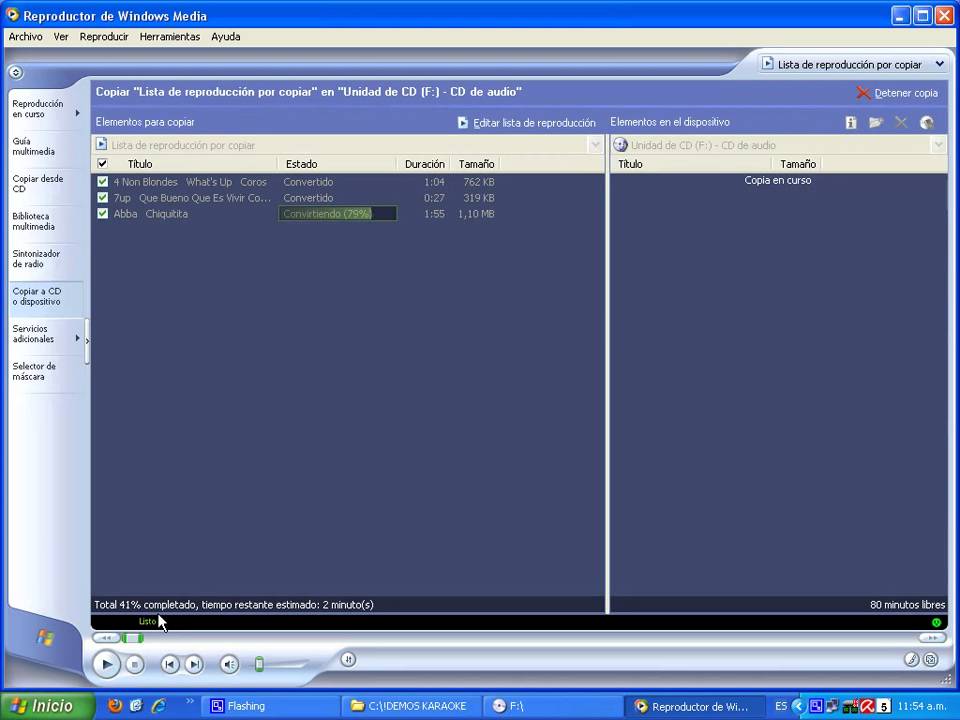
Task: Click Editar lista de reproducción link
Action: pyautogui.click(x=534, y=122)
